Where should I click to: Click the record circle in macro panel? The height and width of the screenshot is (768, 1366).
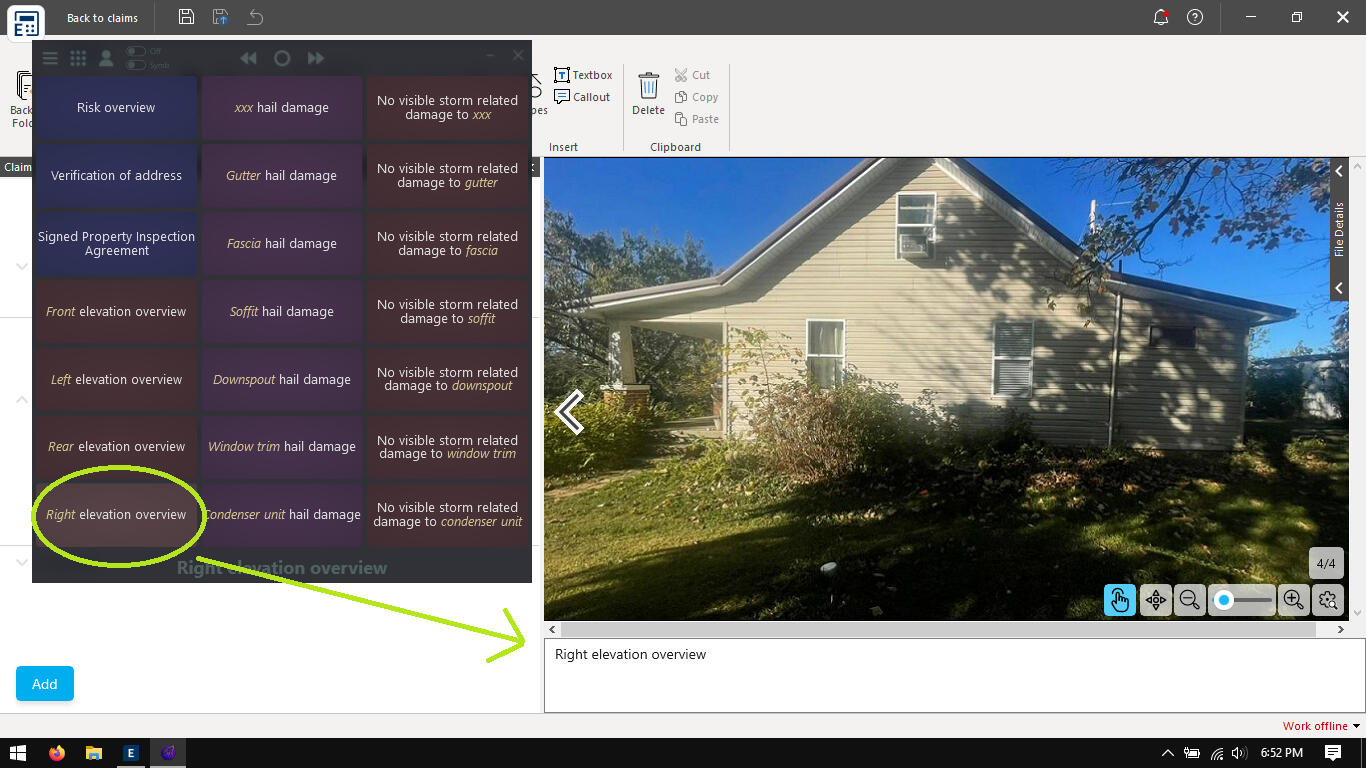[282, 58]
